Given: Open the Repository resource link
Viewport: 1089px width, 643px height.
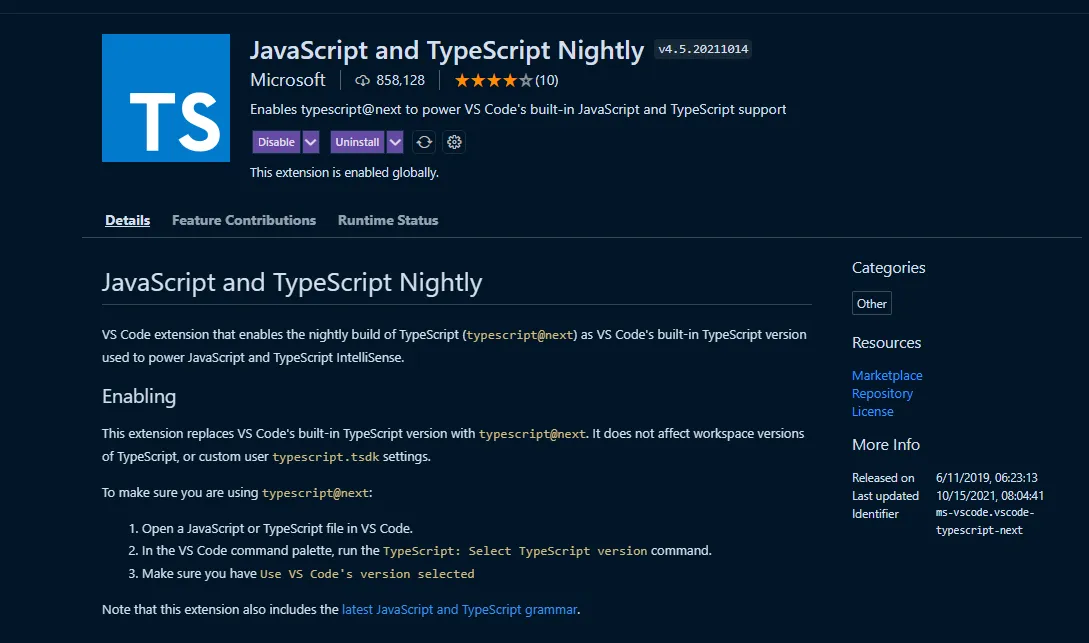Looking at the screenshot, I should coord(882,393).
